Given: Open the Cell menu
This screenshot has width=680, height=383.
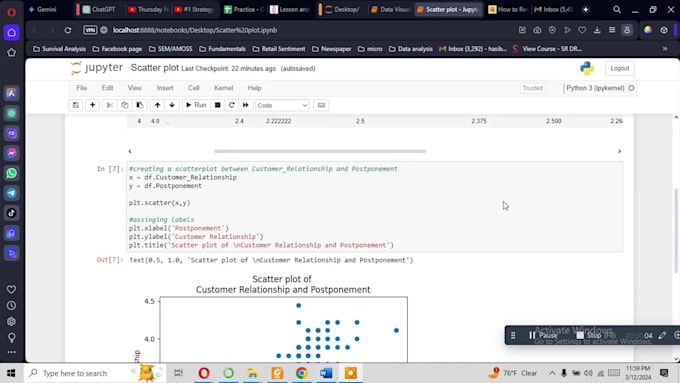Looking at the screenshot, I should tap(193, 88).
